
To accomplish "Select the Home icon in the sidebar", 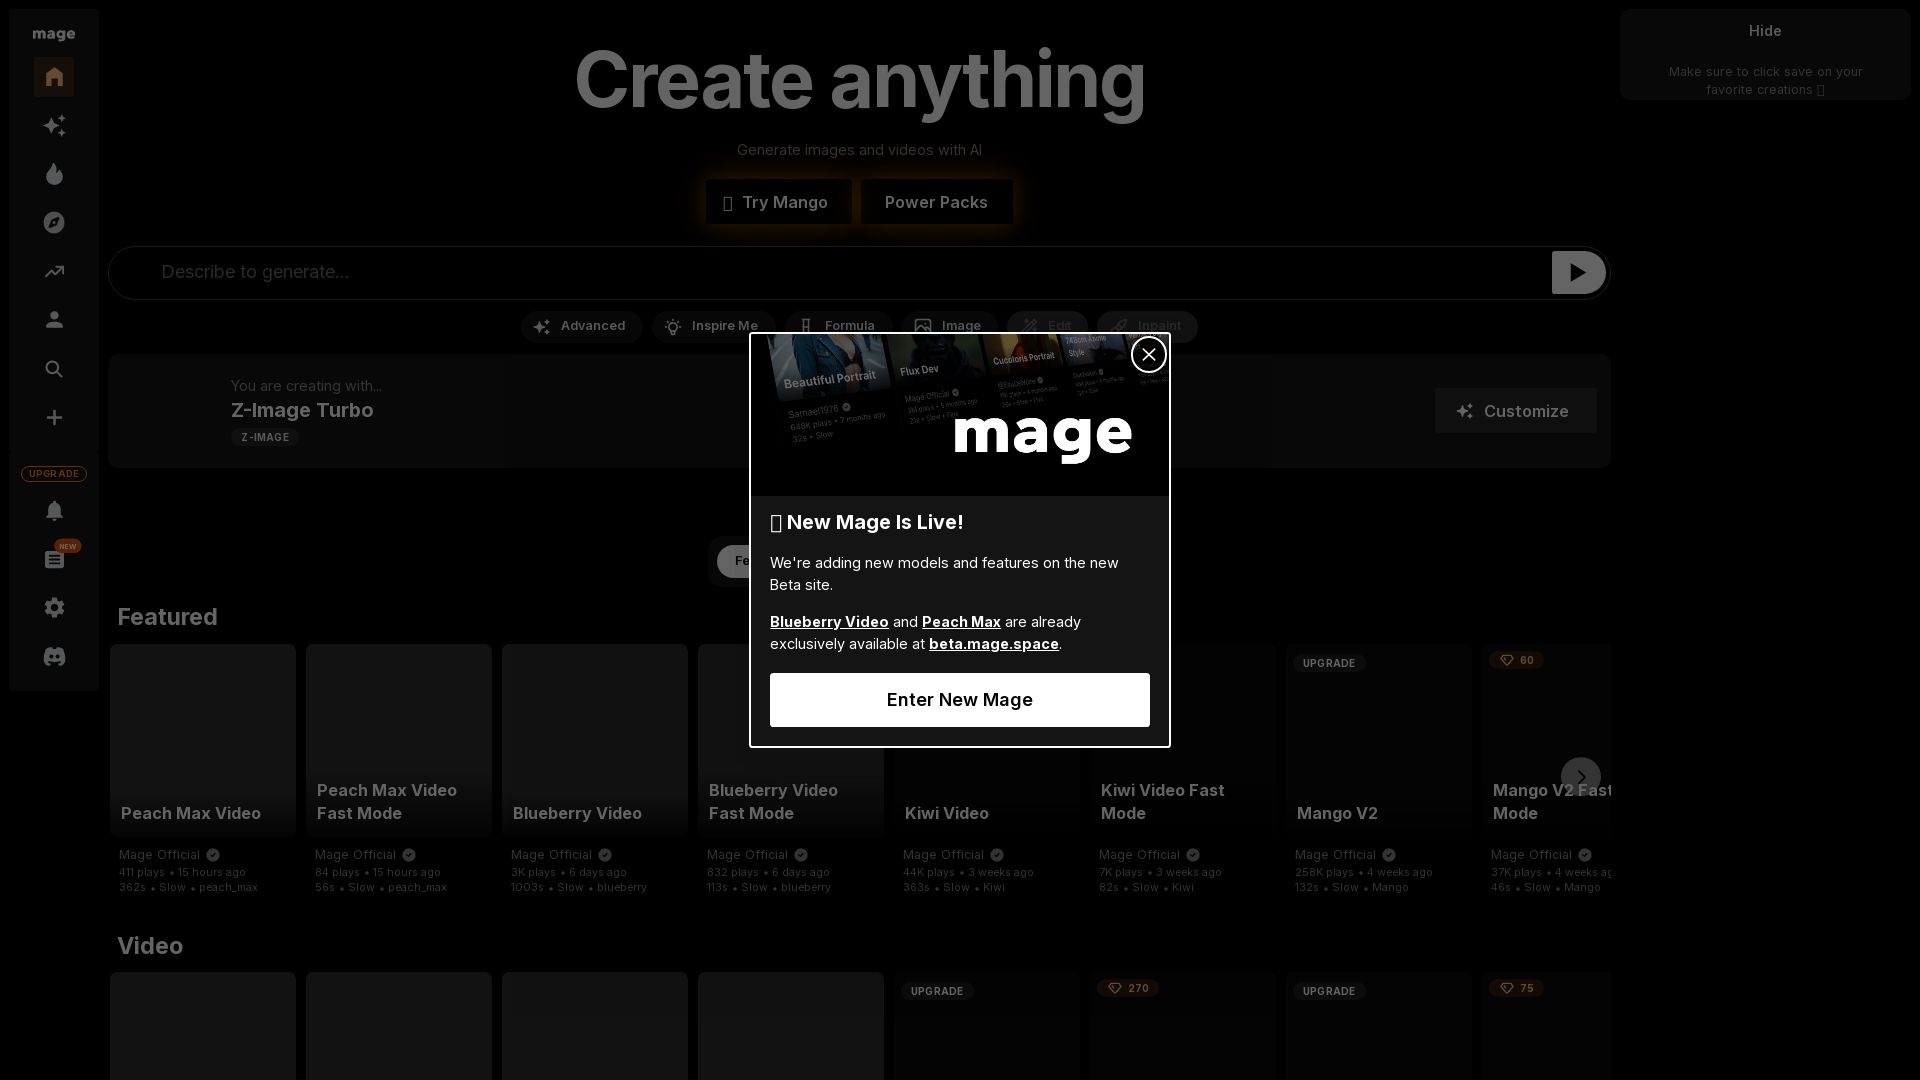I will 54,77.
